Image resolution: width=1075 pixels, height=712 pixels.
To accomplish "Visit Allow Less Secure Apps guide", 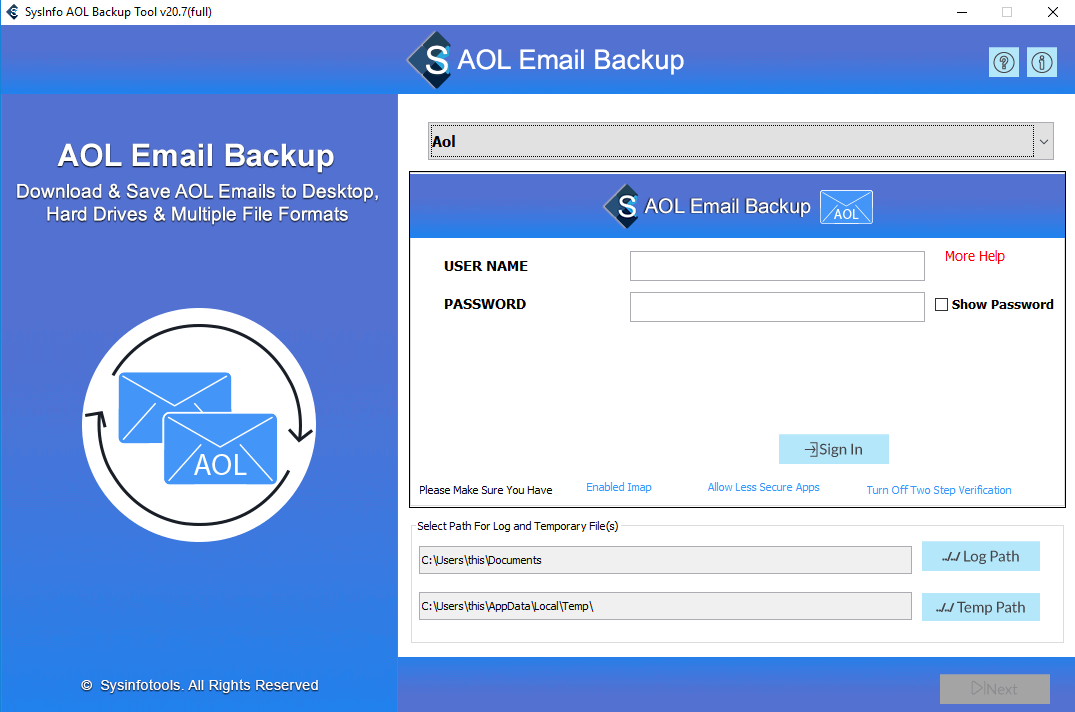I will tap(763, 486).
